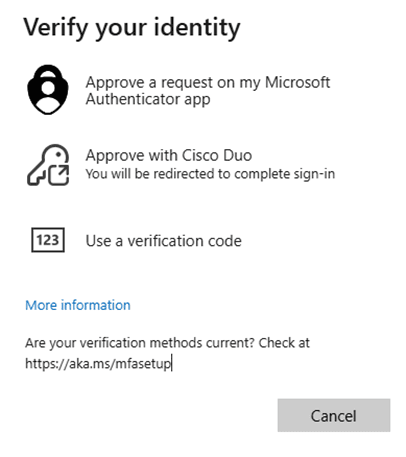Click the https://aka.ms/mfasetup URL text
The image size is (406, 457).
(x=98, y=363)
